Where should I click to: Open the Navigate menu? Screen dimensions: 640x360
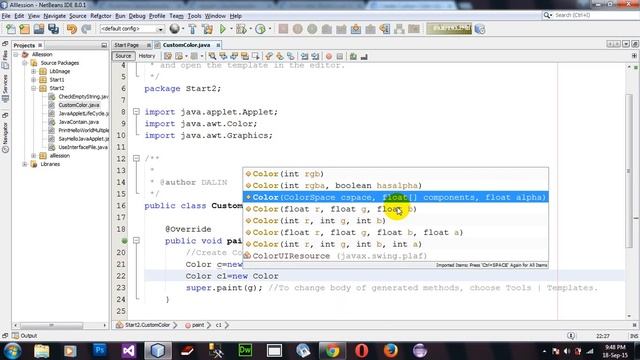coord(54,16)
